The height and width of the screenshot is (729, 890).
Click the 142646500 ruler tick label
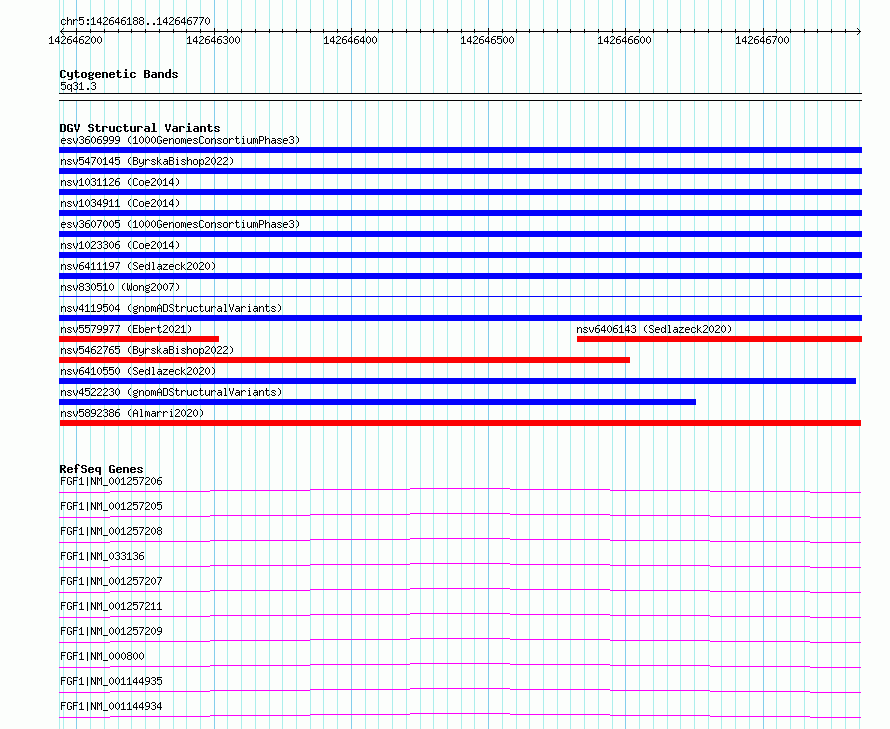[x=488, y=40]
